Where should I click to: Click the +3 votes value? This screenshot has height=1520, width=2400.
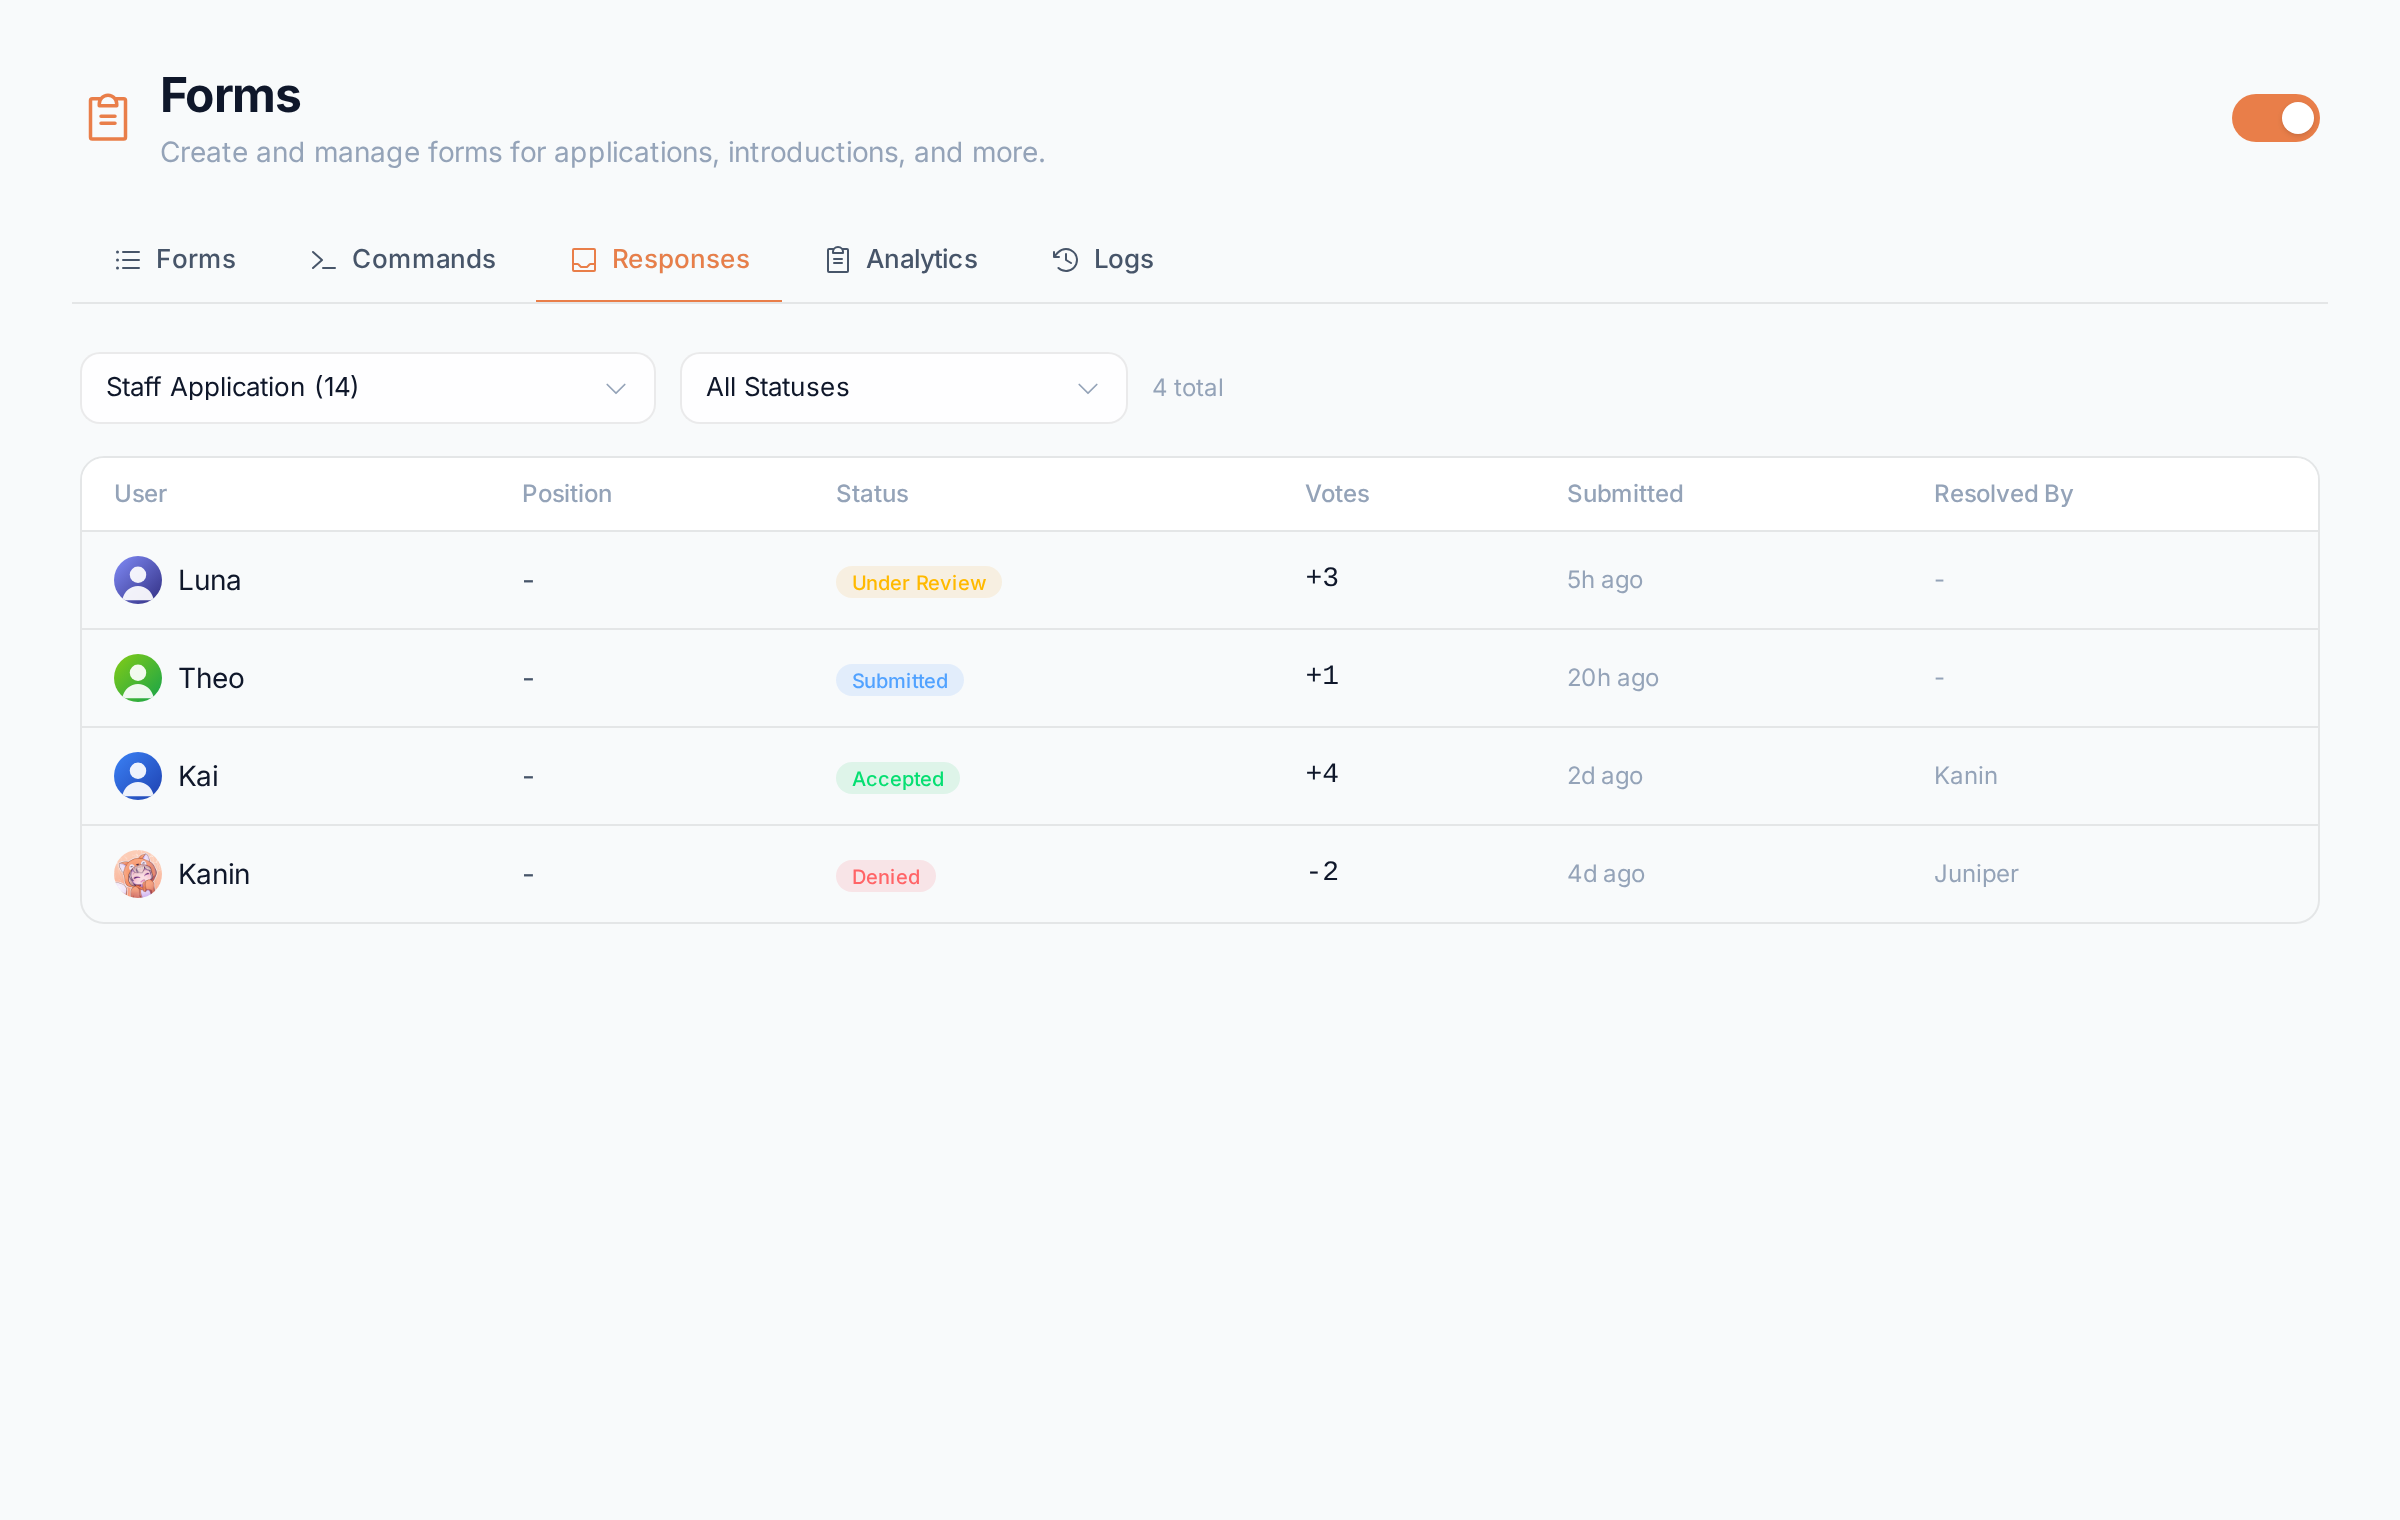point(1322,577)
